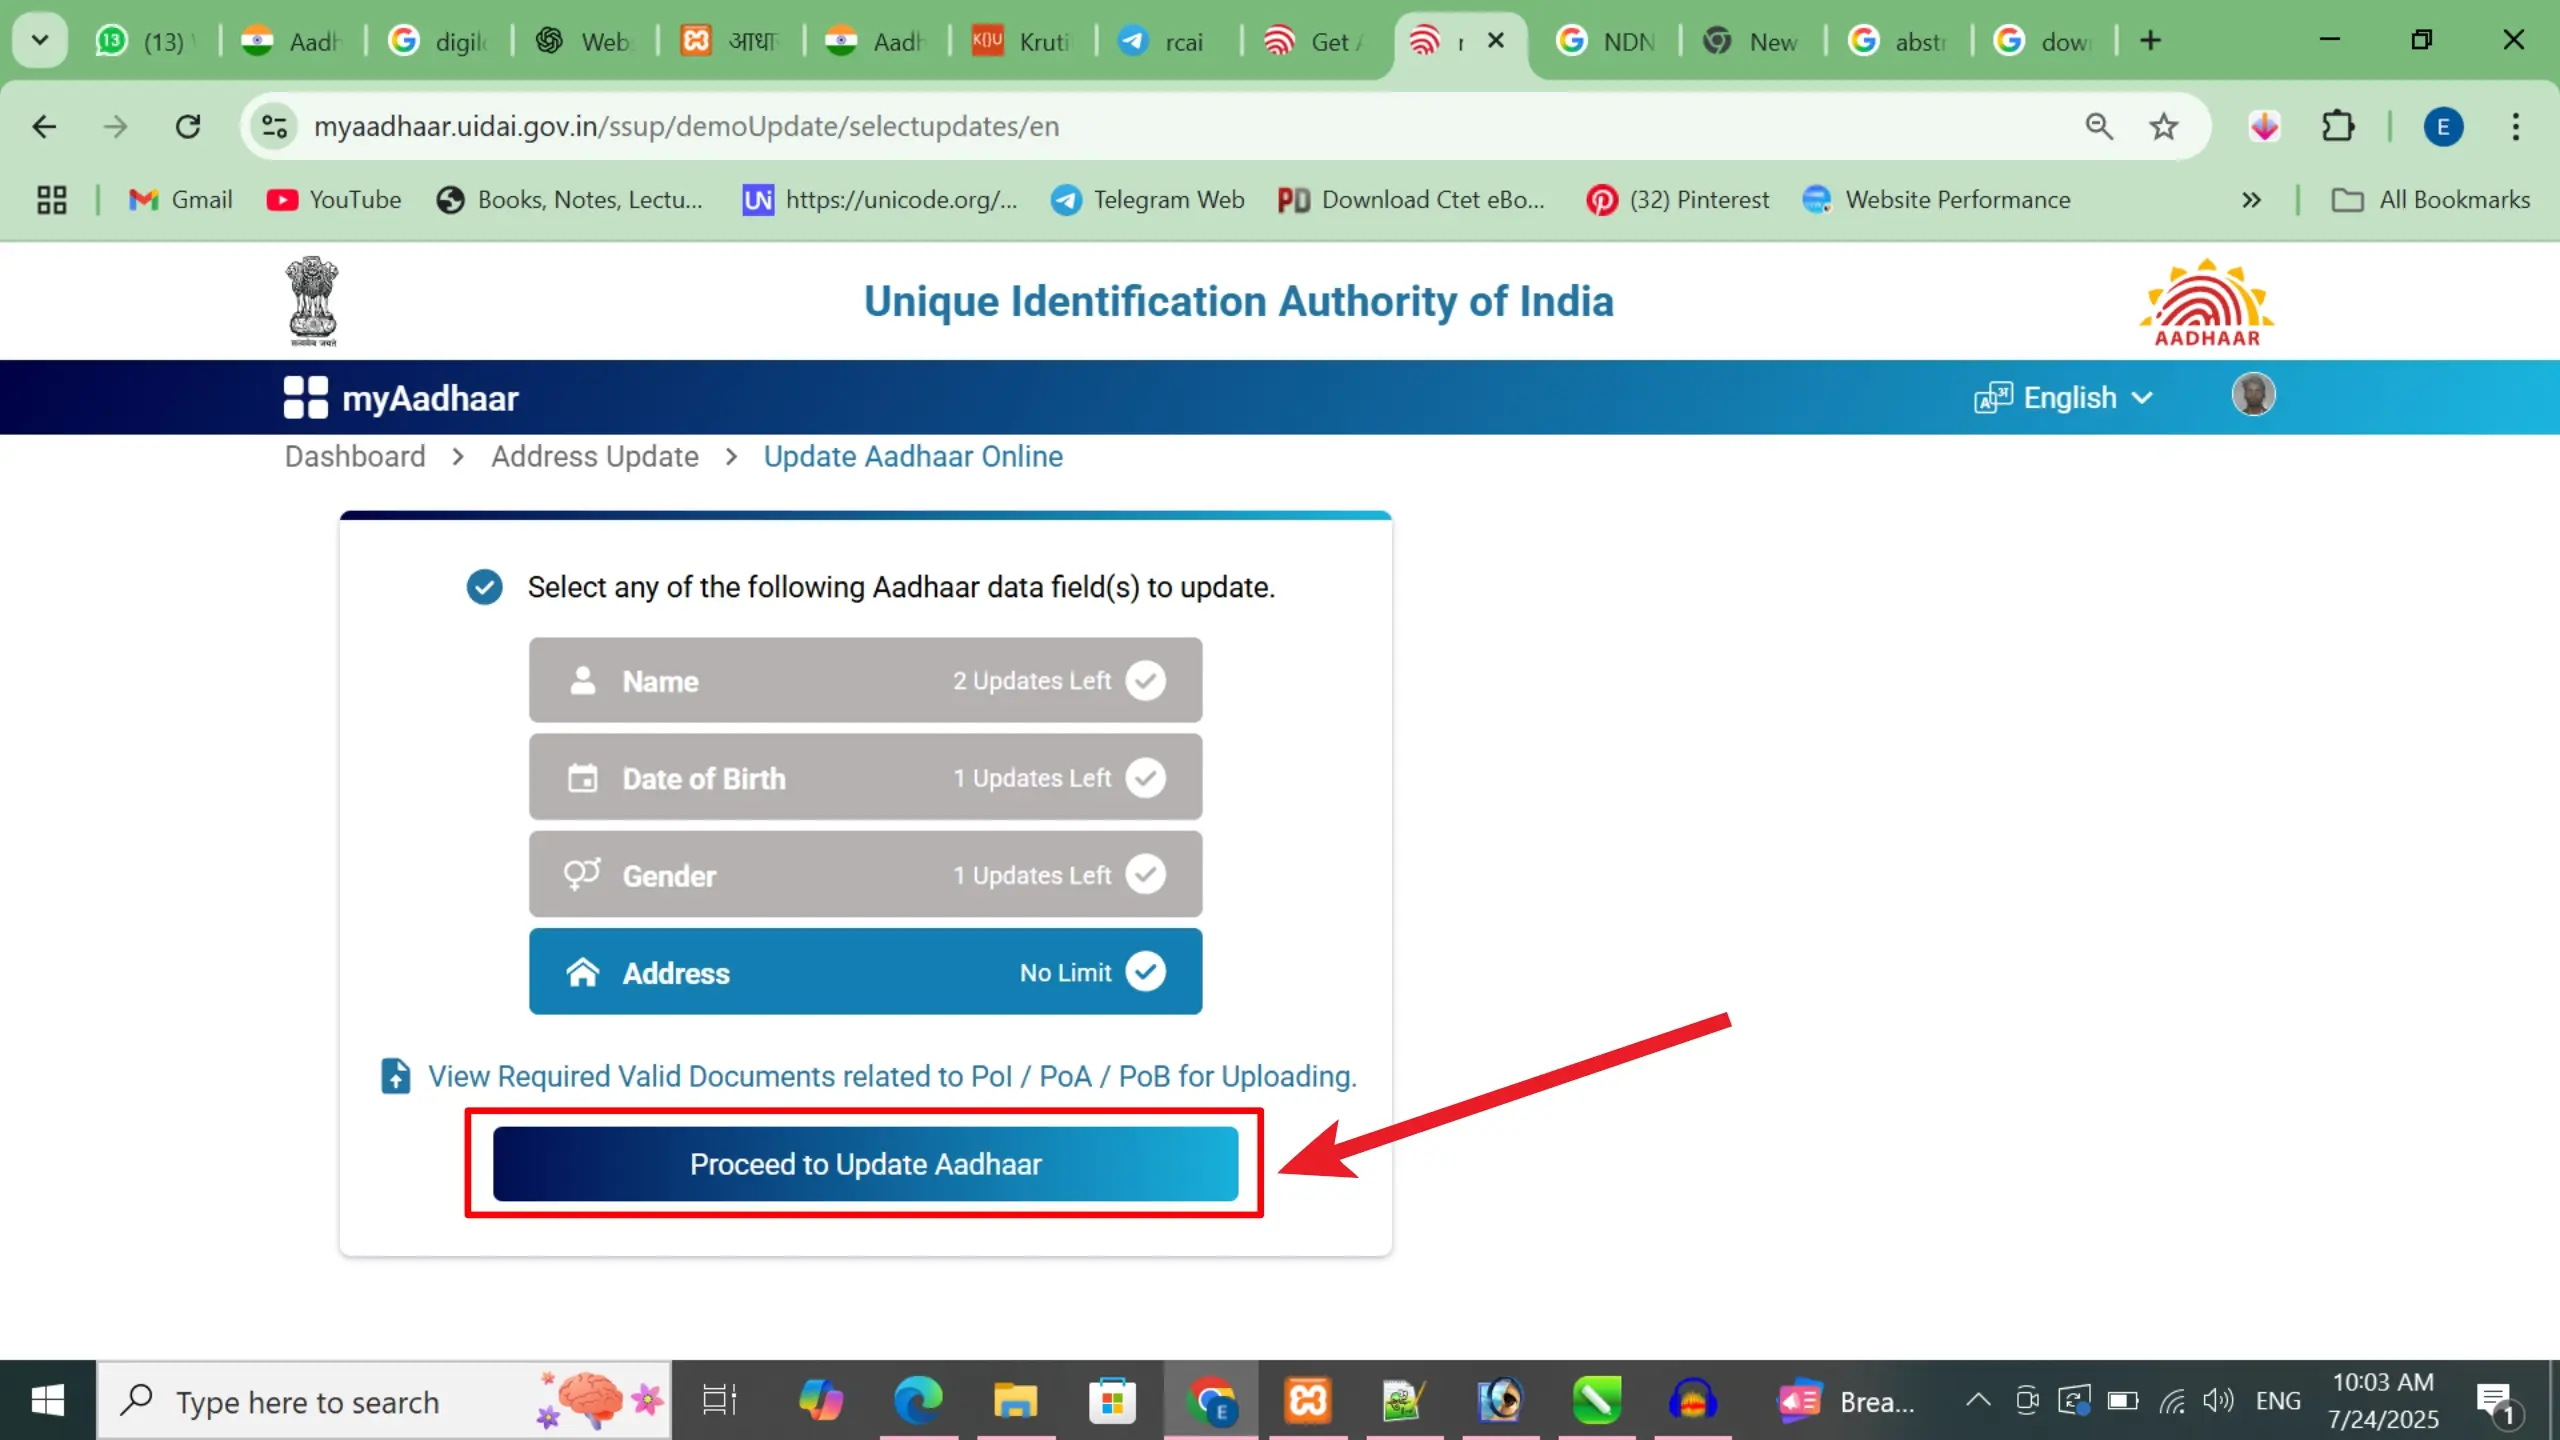
Task: Expand the tab search dropdown arrow
Action: pos(40,41)
